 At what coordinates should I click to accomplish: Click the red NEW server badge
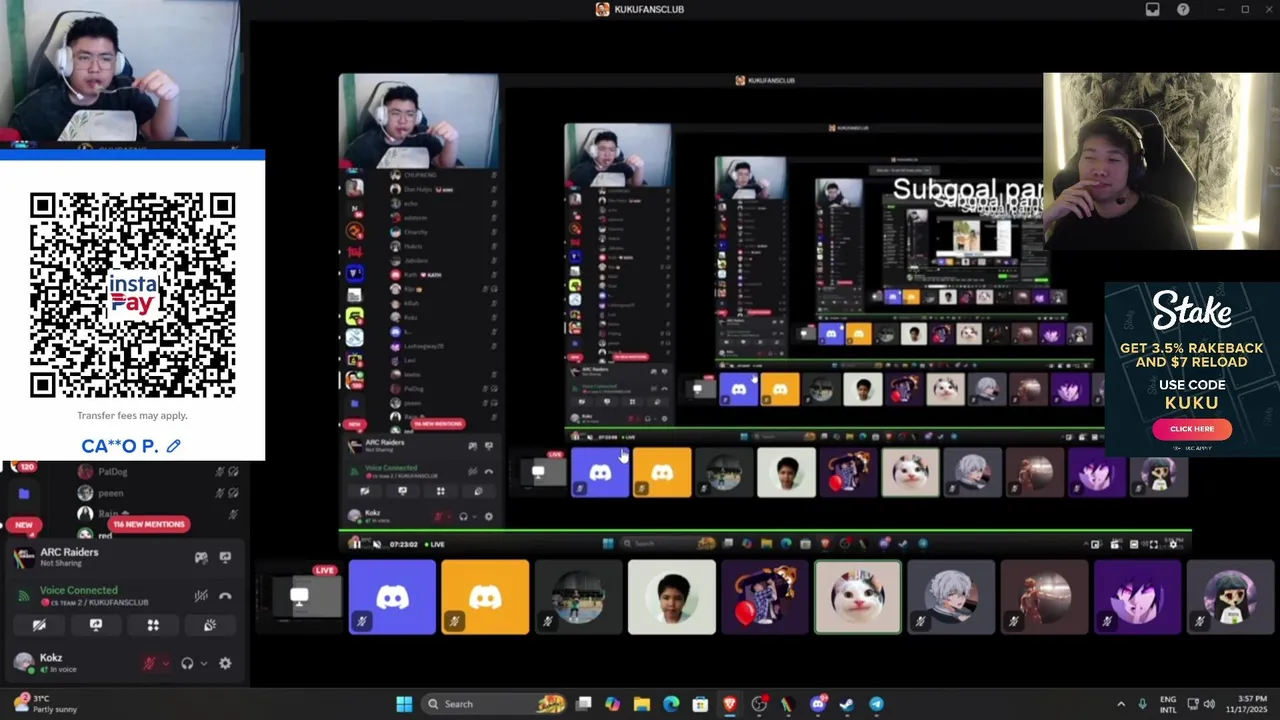pyautogui.click(x=23, y=524)
